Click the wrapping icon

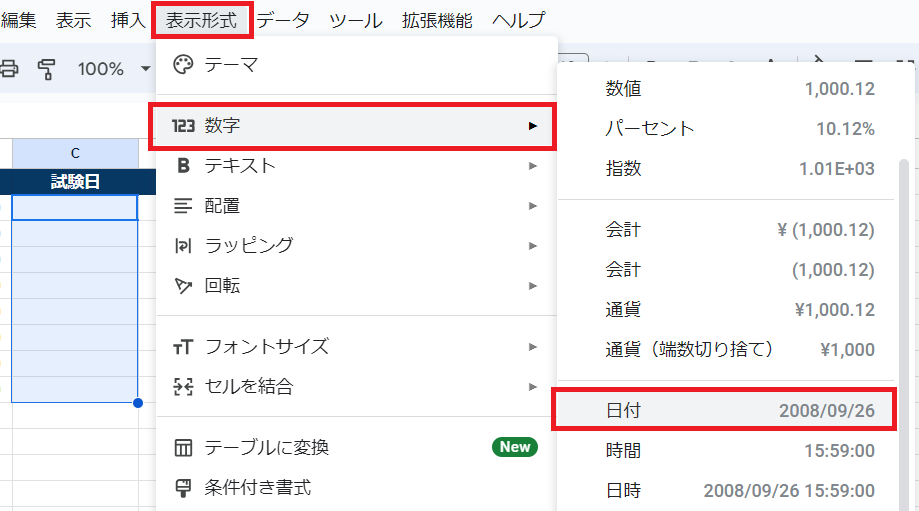pyautogui.click(x=183, y=246)
